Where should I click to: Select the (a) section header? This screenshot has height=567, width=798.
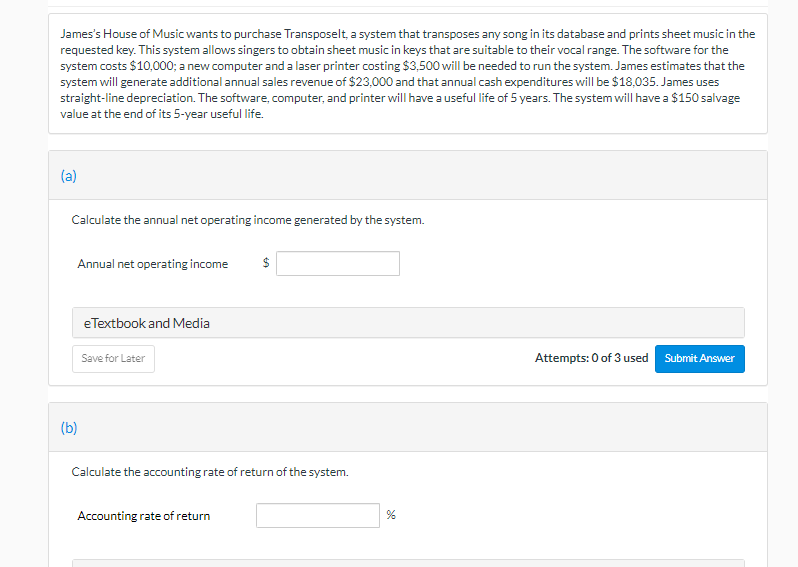(x=68, y=176)
